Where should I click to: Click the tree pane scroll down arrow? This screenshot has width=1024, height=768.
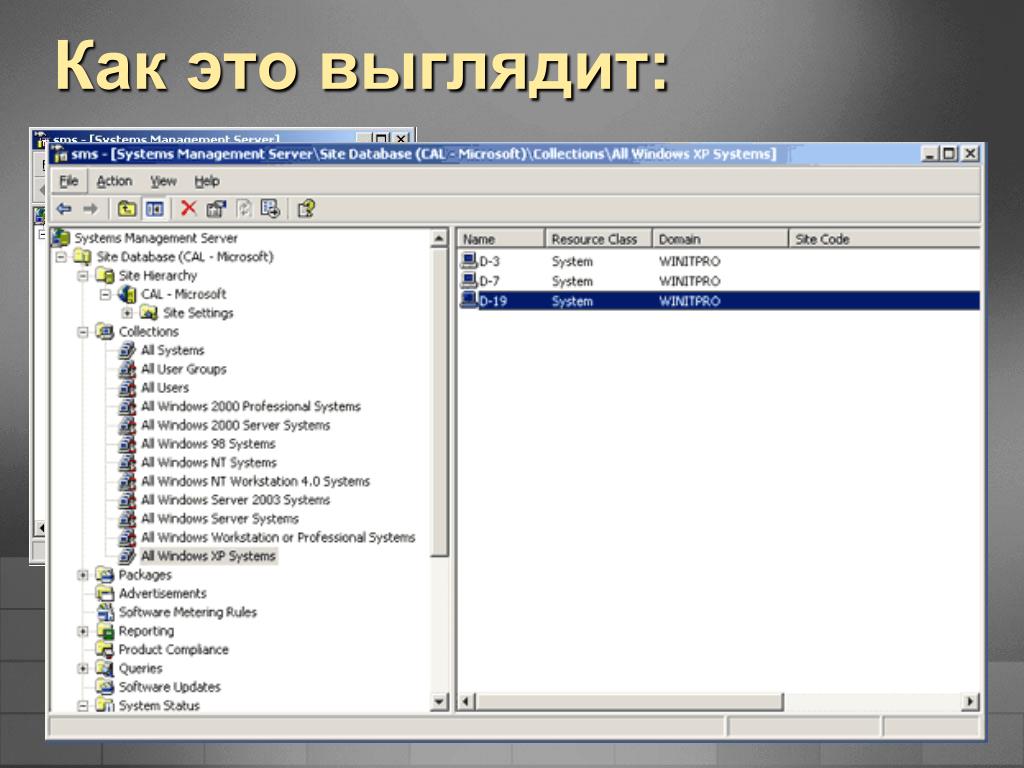tap(440, 702)
